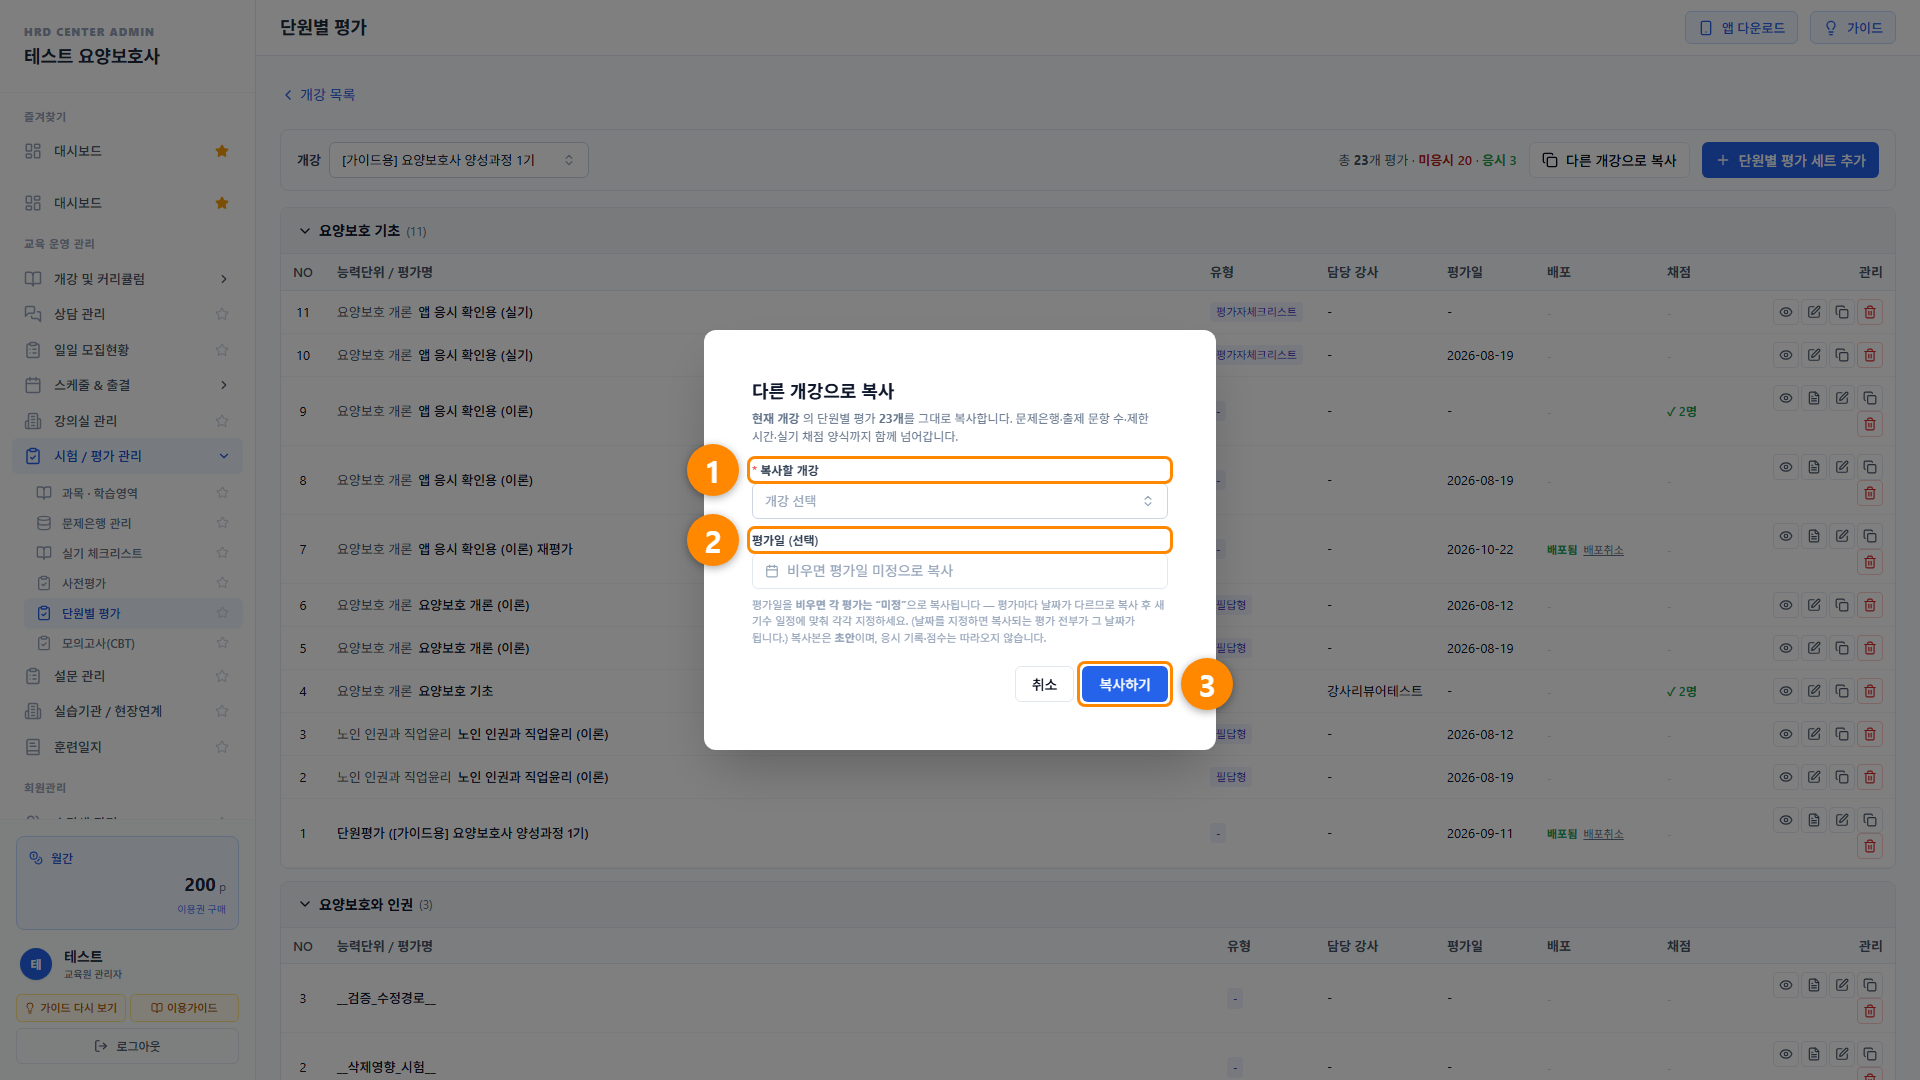This screenshot has width=1920, height=1080.
Task: Open the 개강 selector showing 요양보호사 양성과정 1기
Action: tap(458, 160)
